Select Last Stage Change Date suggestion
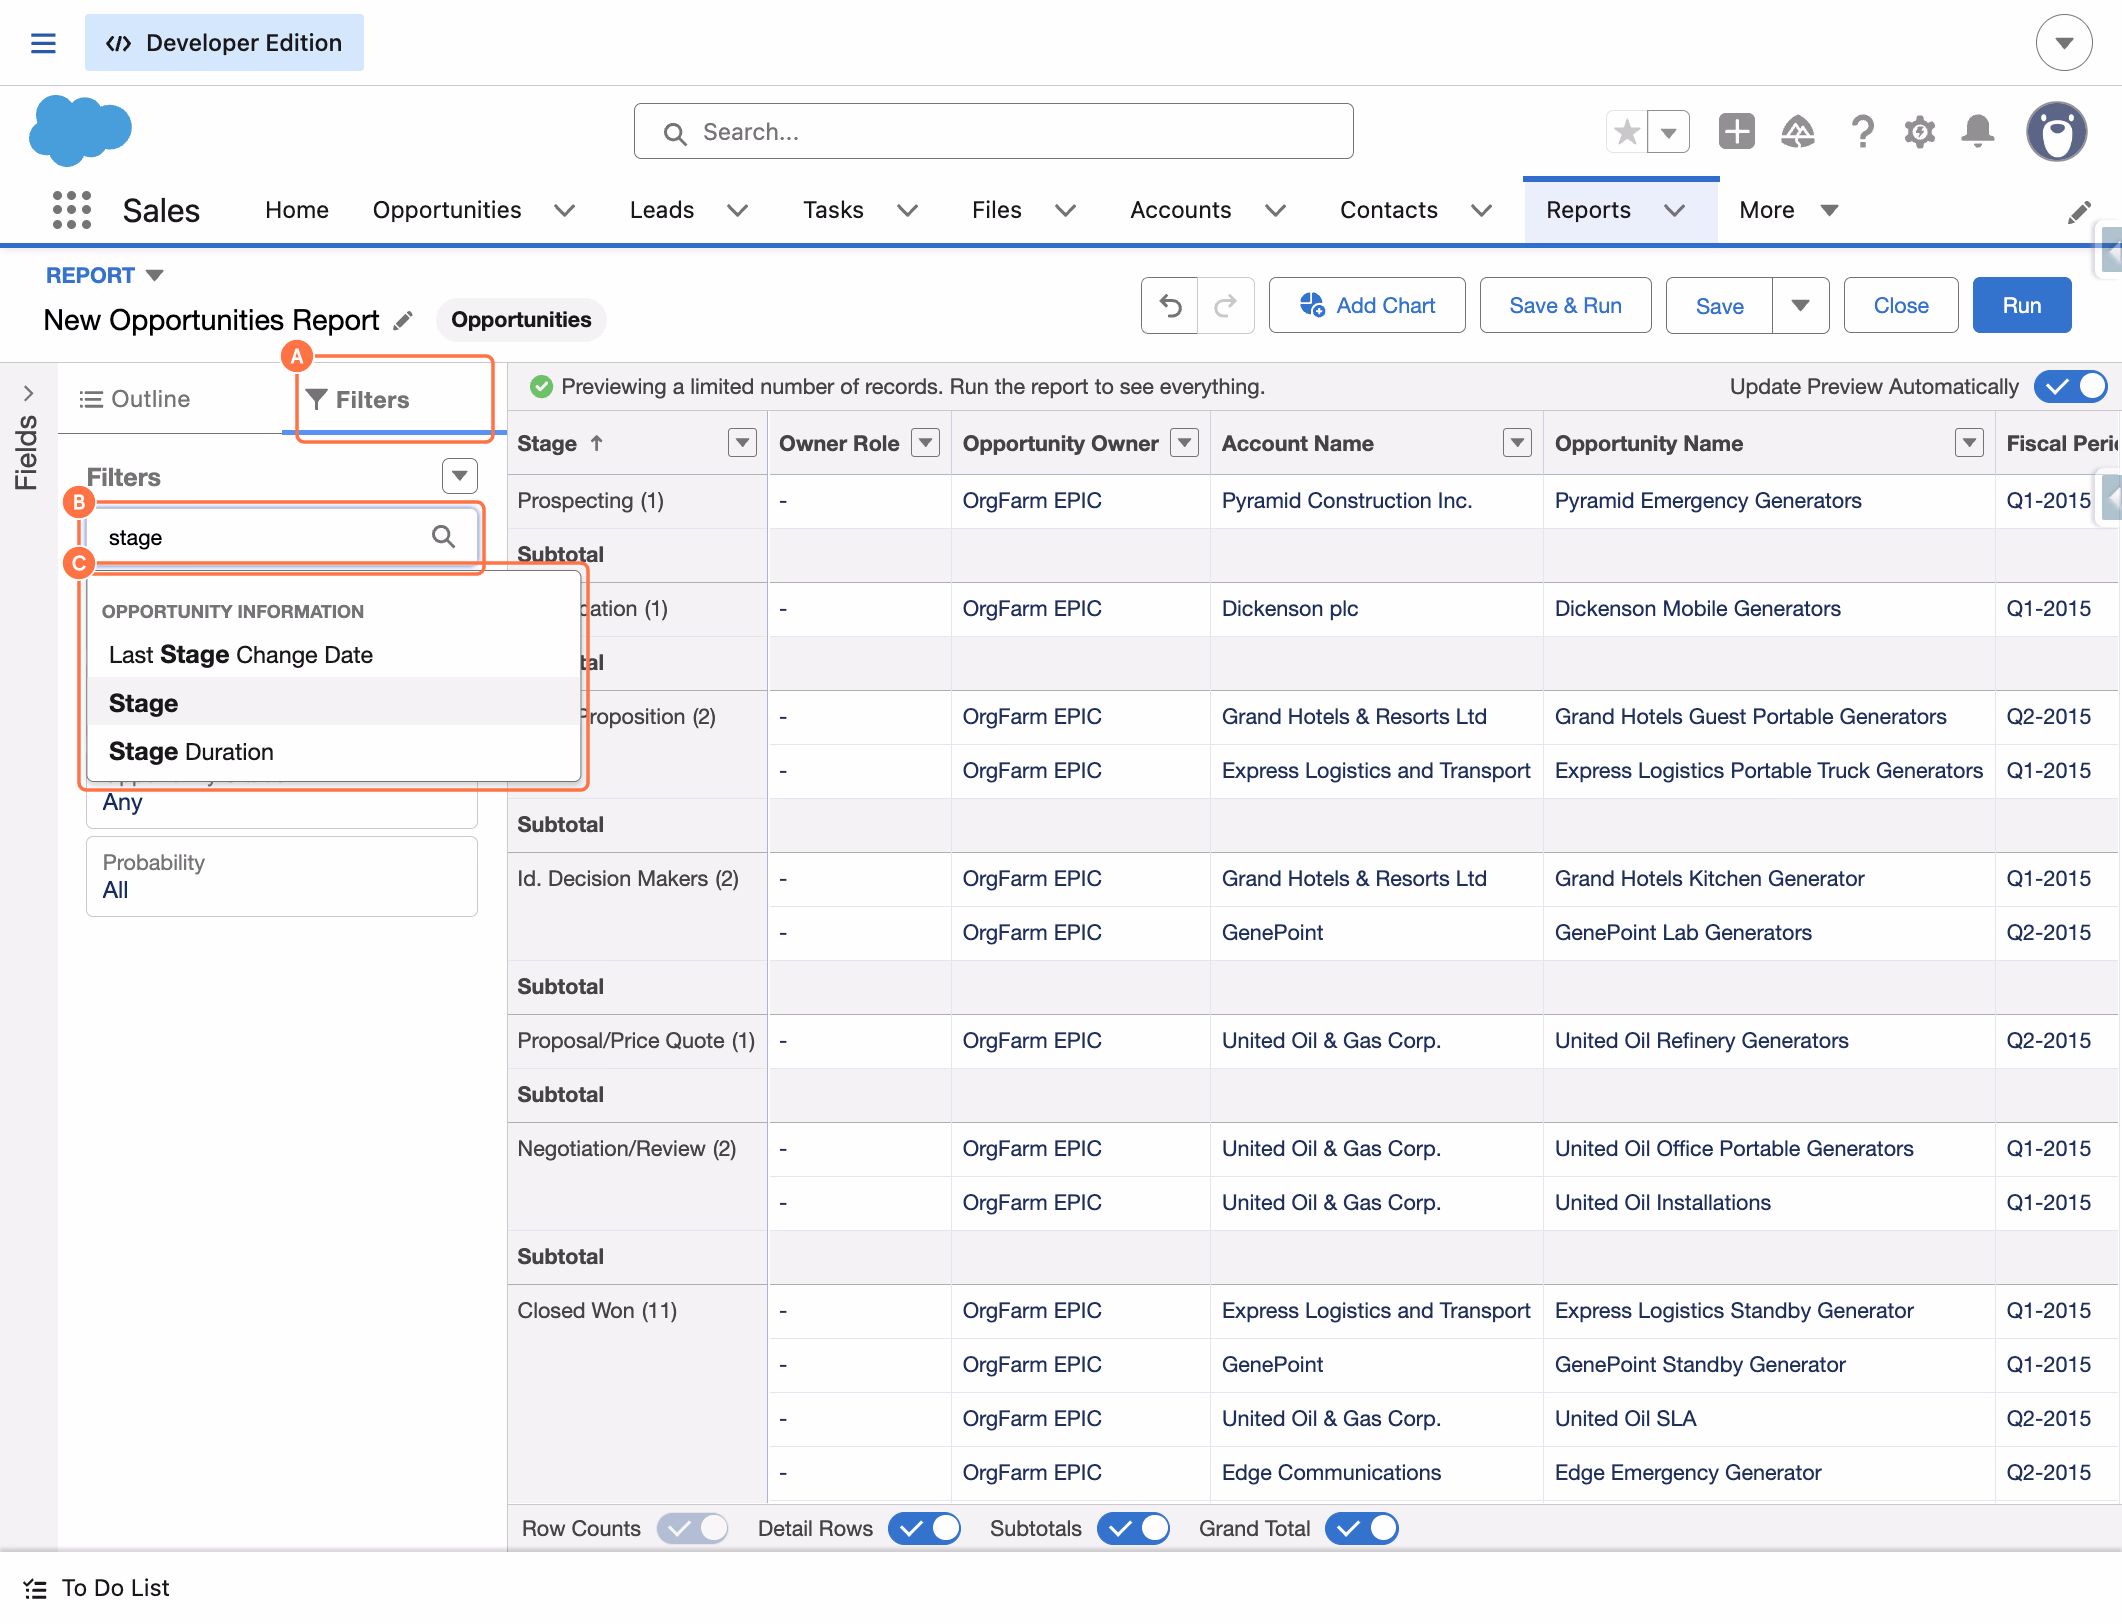The height and width of the screenshot is (1624, 2122). coord(334,655)
